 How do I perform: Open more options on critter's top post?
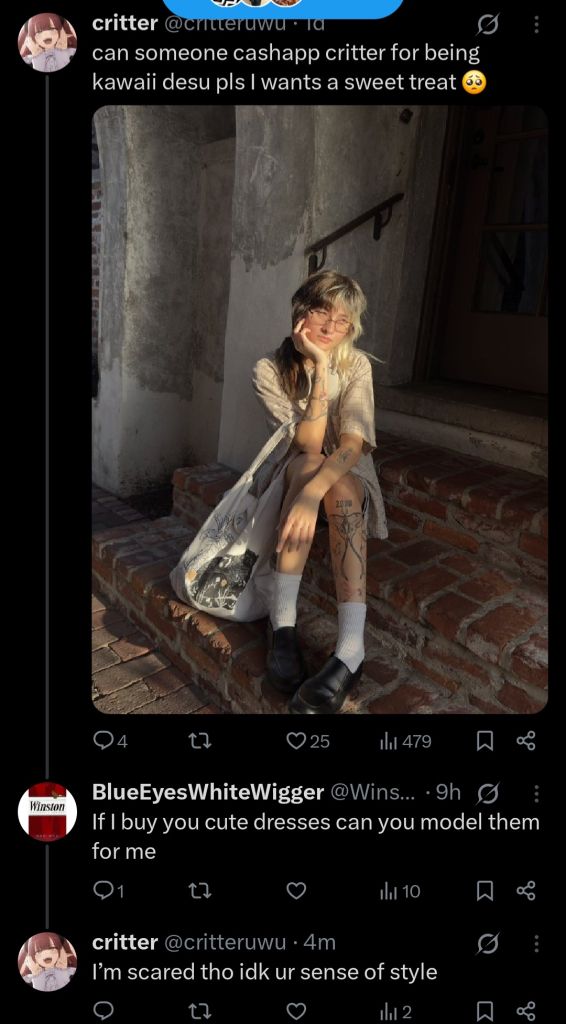tap(536, 25)
